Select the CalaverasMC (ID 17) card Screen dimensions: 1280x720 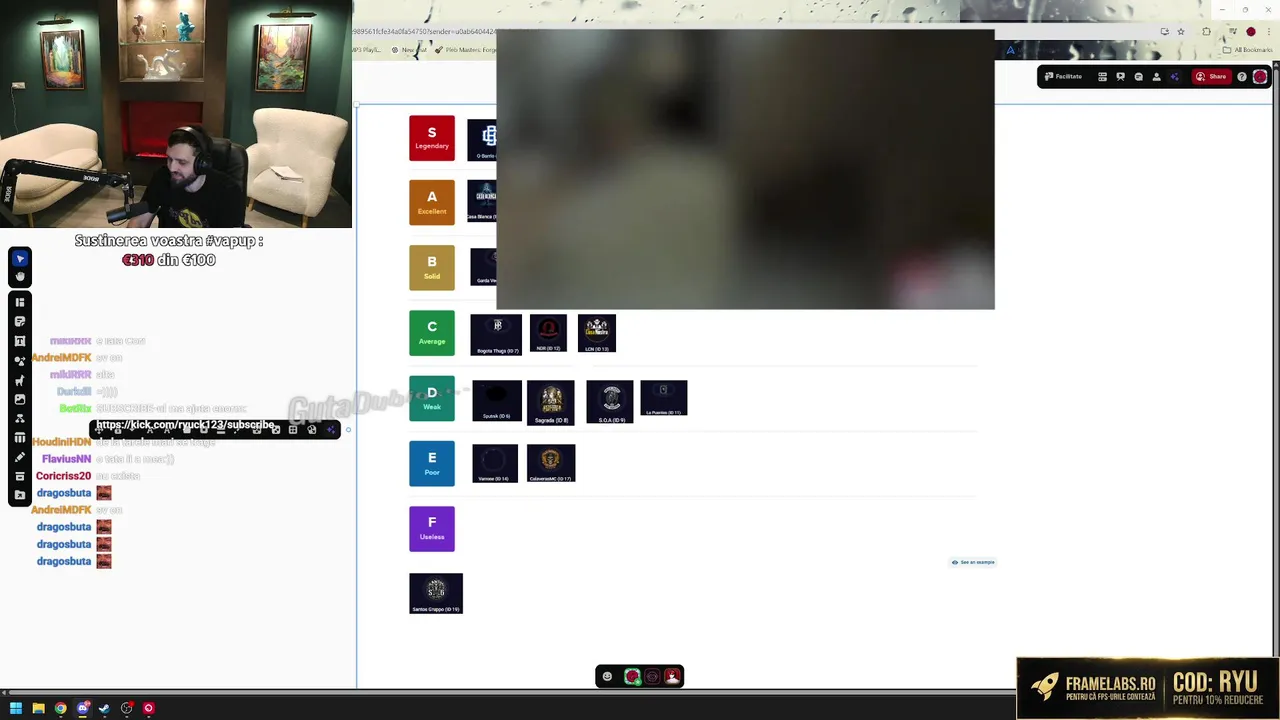pyautogui.click(x=551, y=463)
